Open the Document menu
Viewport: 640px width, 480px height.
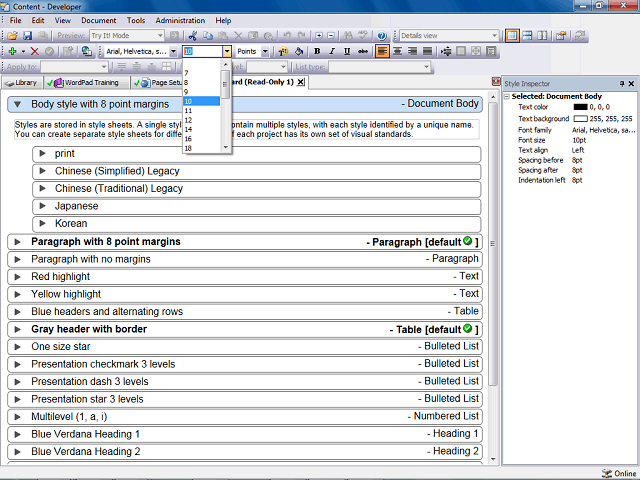pyautogui.click(x=98, y=20)
